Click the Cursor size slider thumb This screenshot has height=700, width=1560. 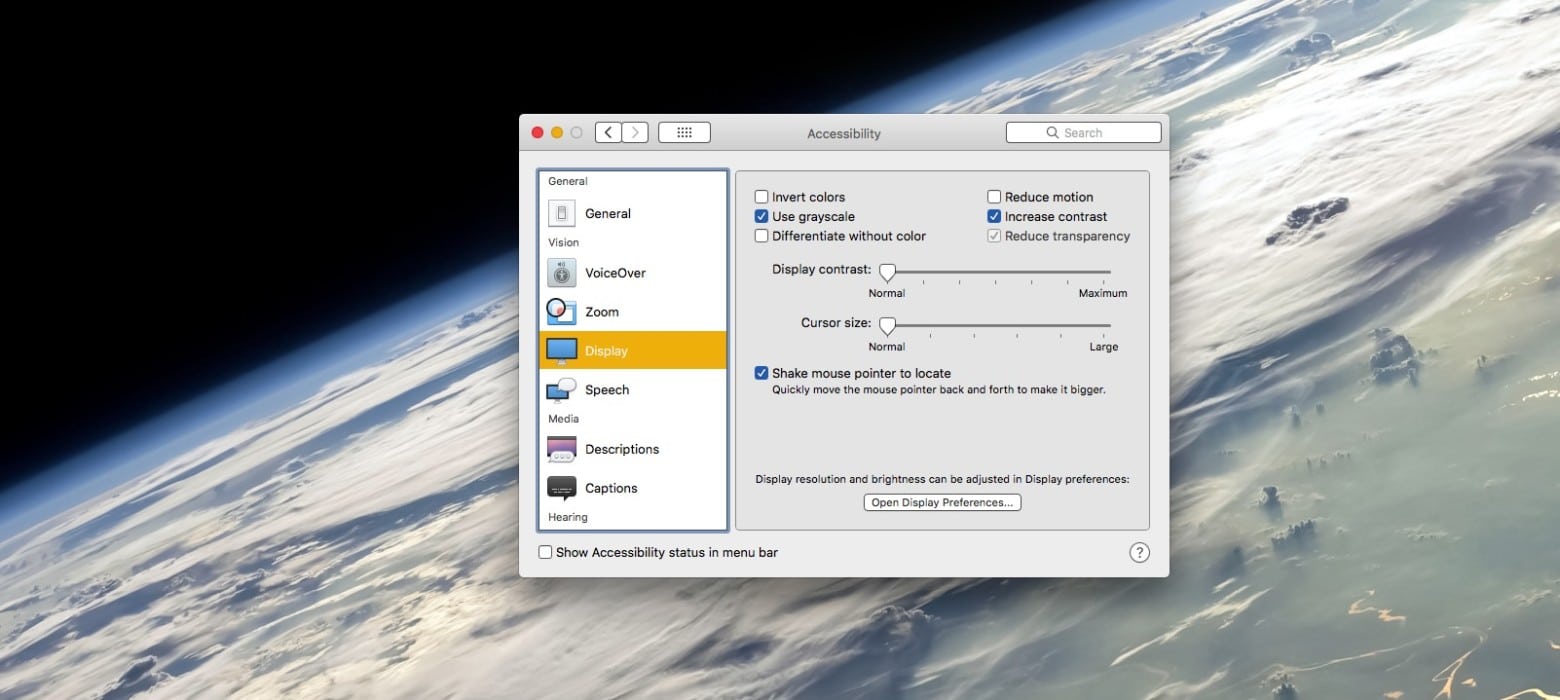click(x=887, y=326)
